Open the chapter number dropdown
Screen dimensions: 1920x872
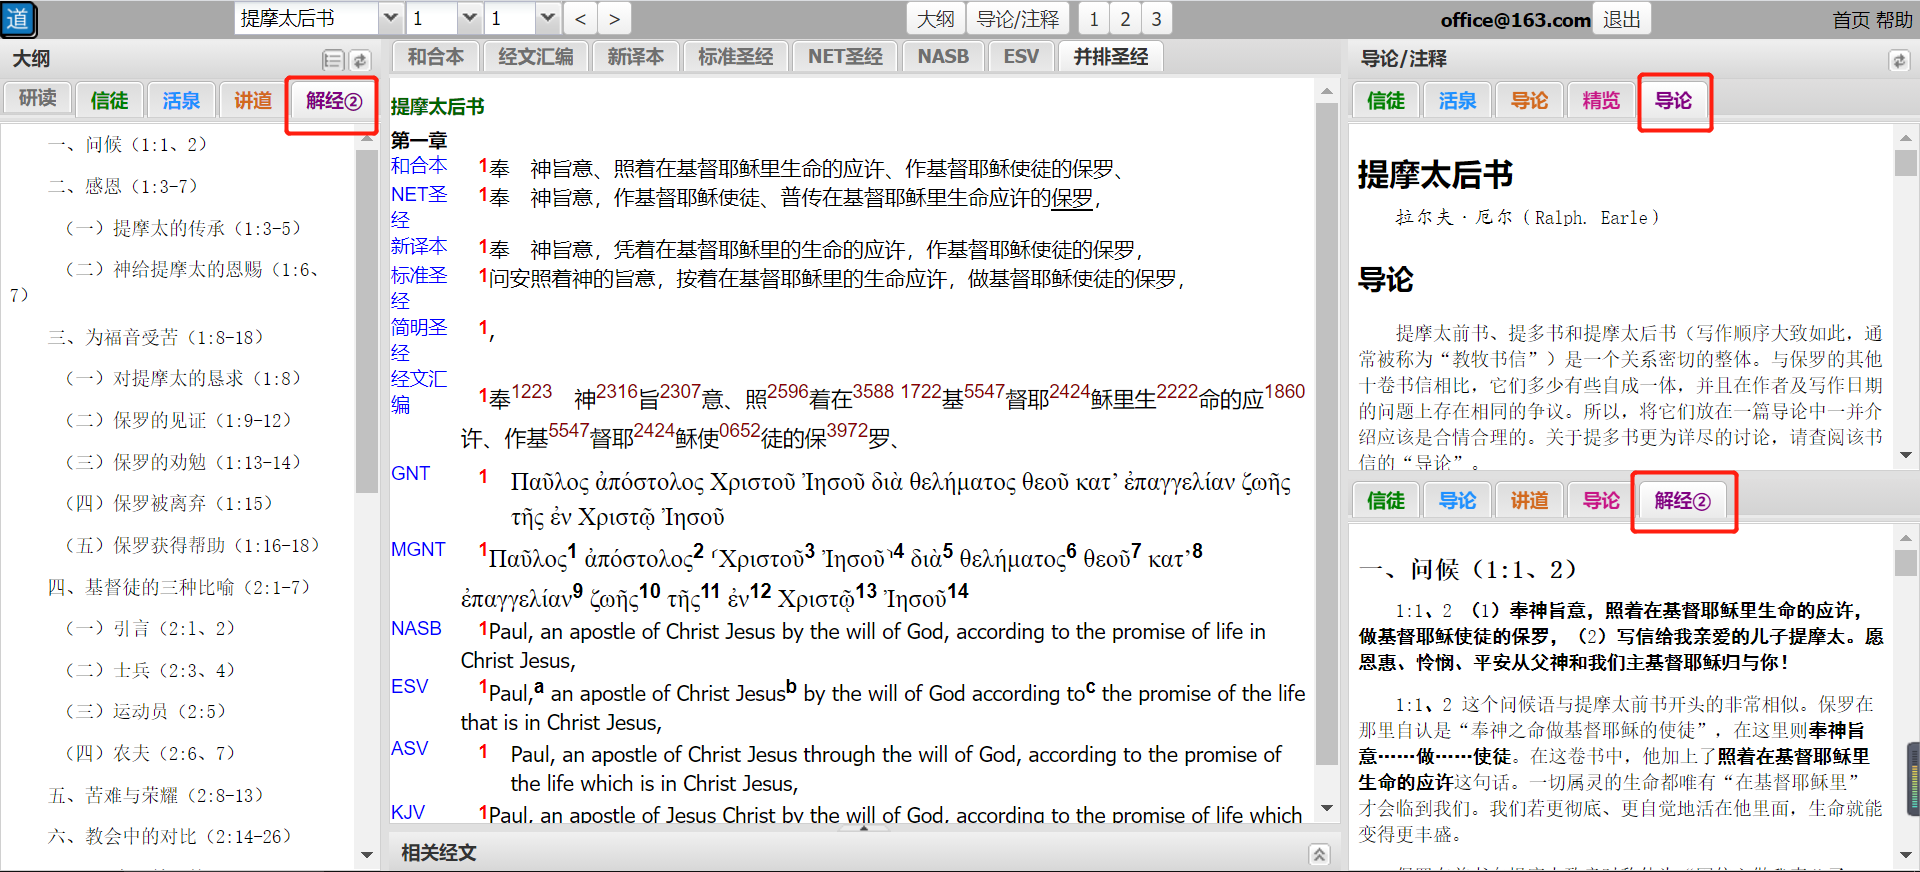pos(469,19)
